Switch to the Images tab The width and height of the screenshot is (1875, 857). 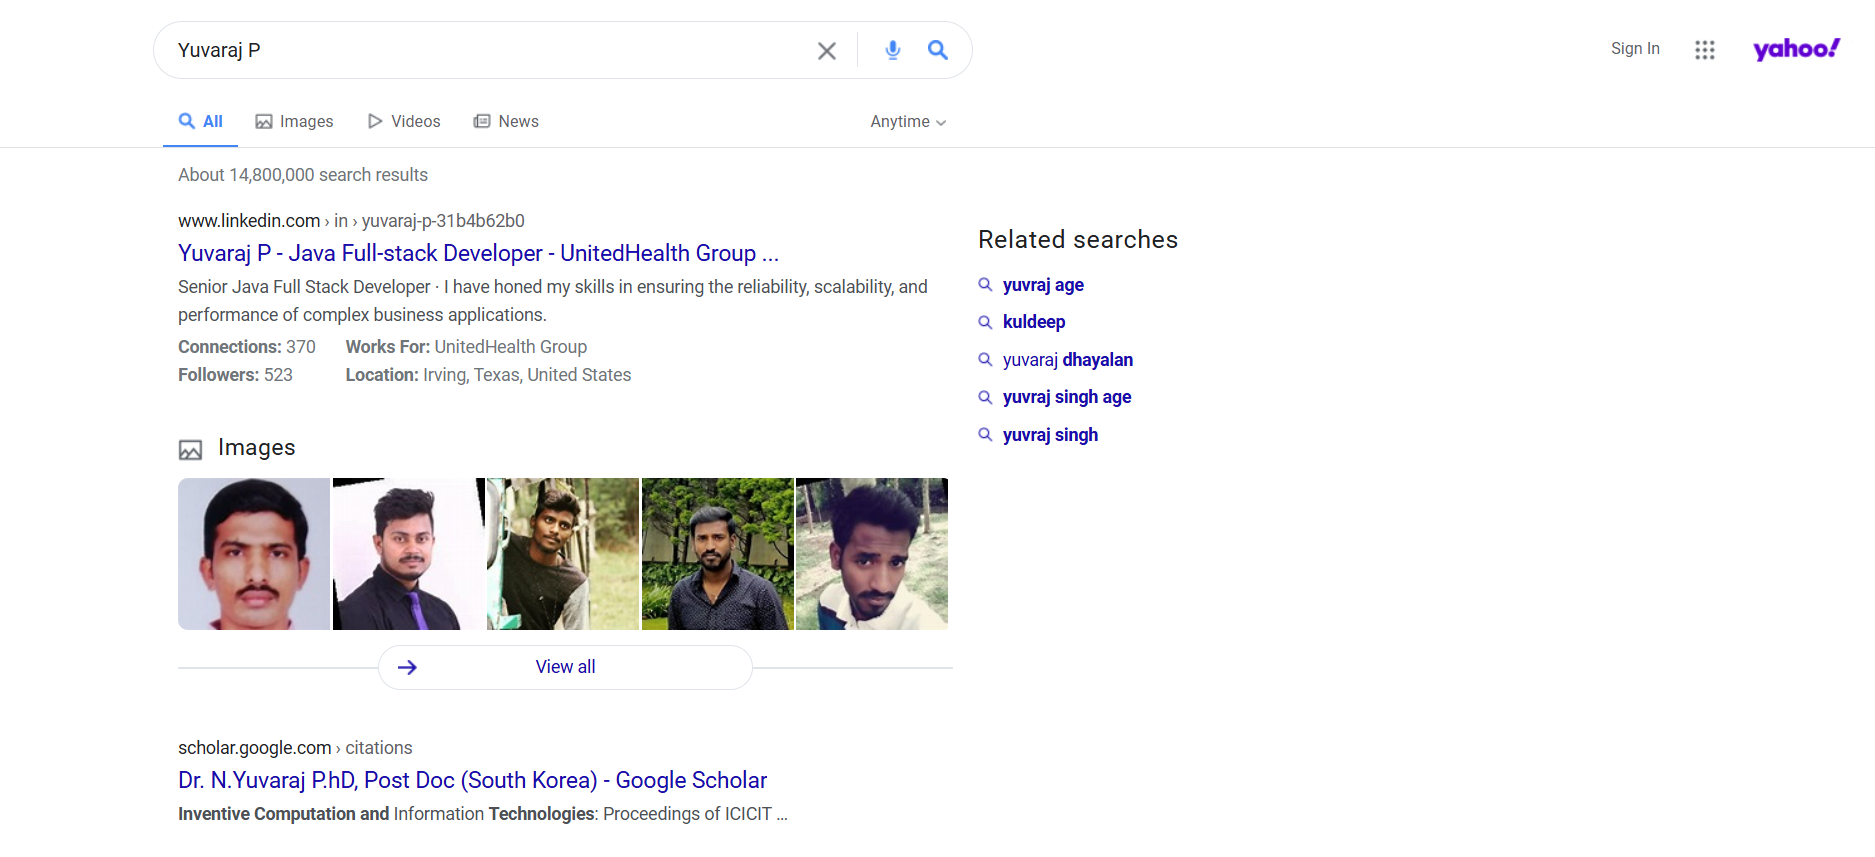[294, 121]
